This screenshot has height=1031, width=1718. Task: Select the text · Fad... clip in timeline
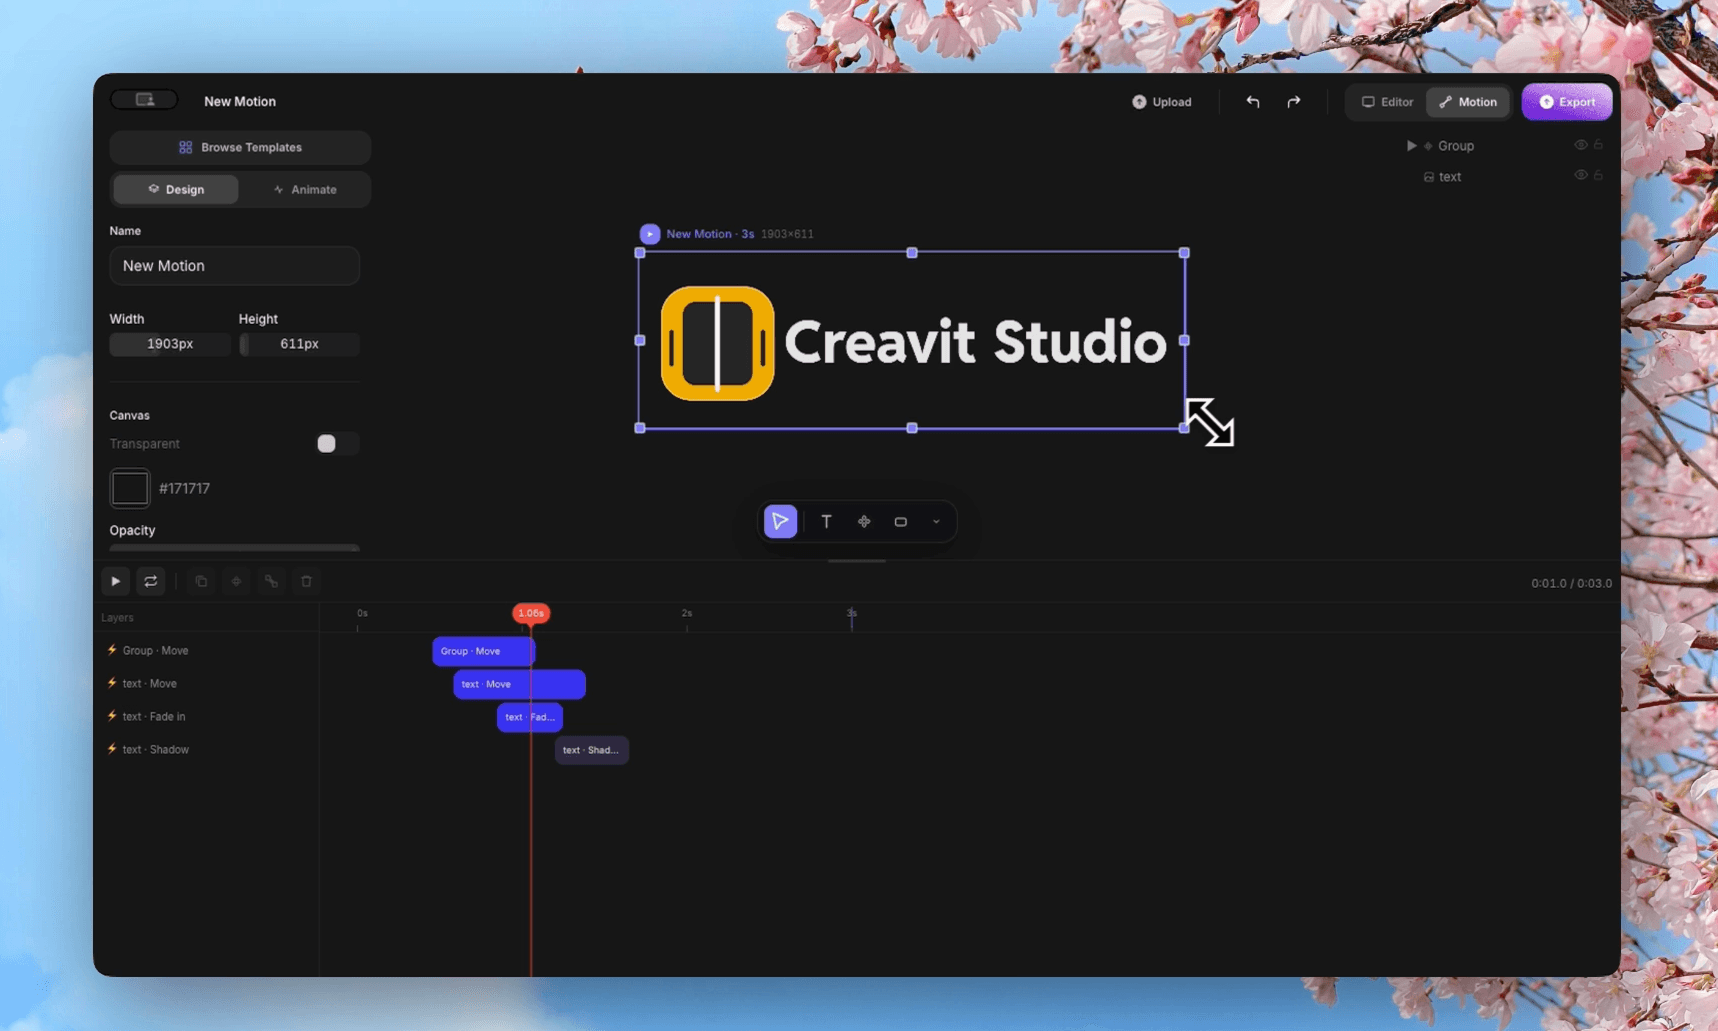click(x=530, y=717)
